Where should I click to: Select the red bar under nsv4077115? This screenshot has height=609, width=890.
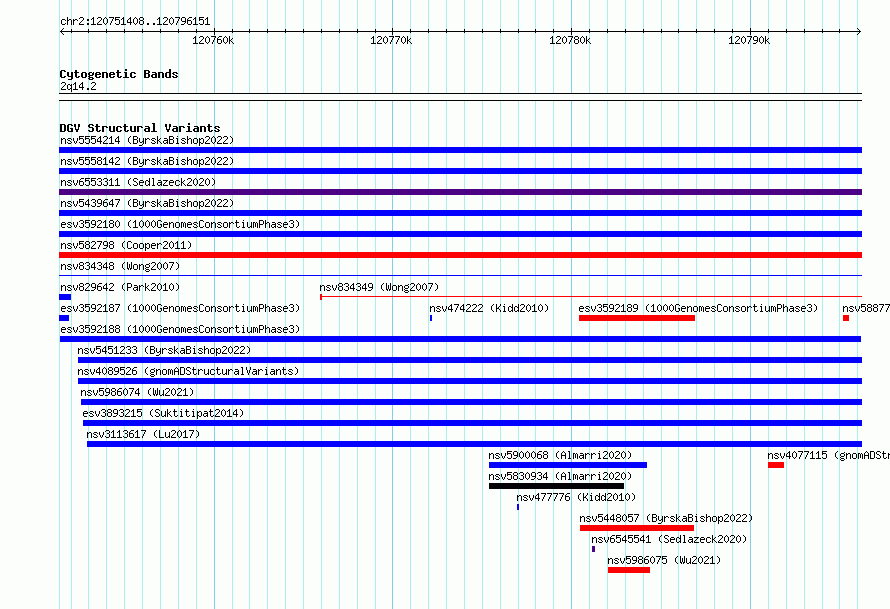[776, 465]
